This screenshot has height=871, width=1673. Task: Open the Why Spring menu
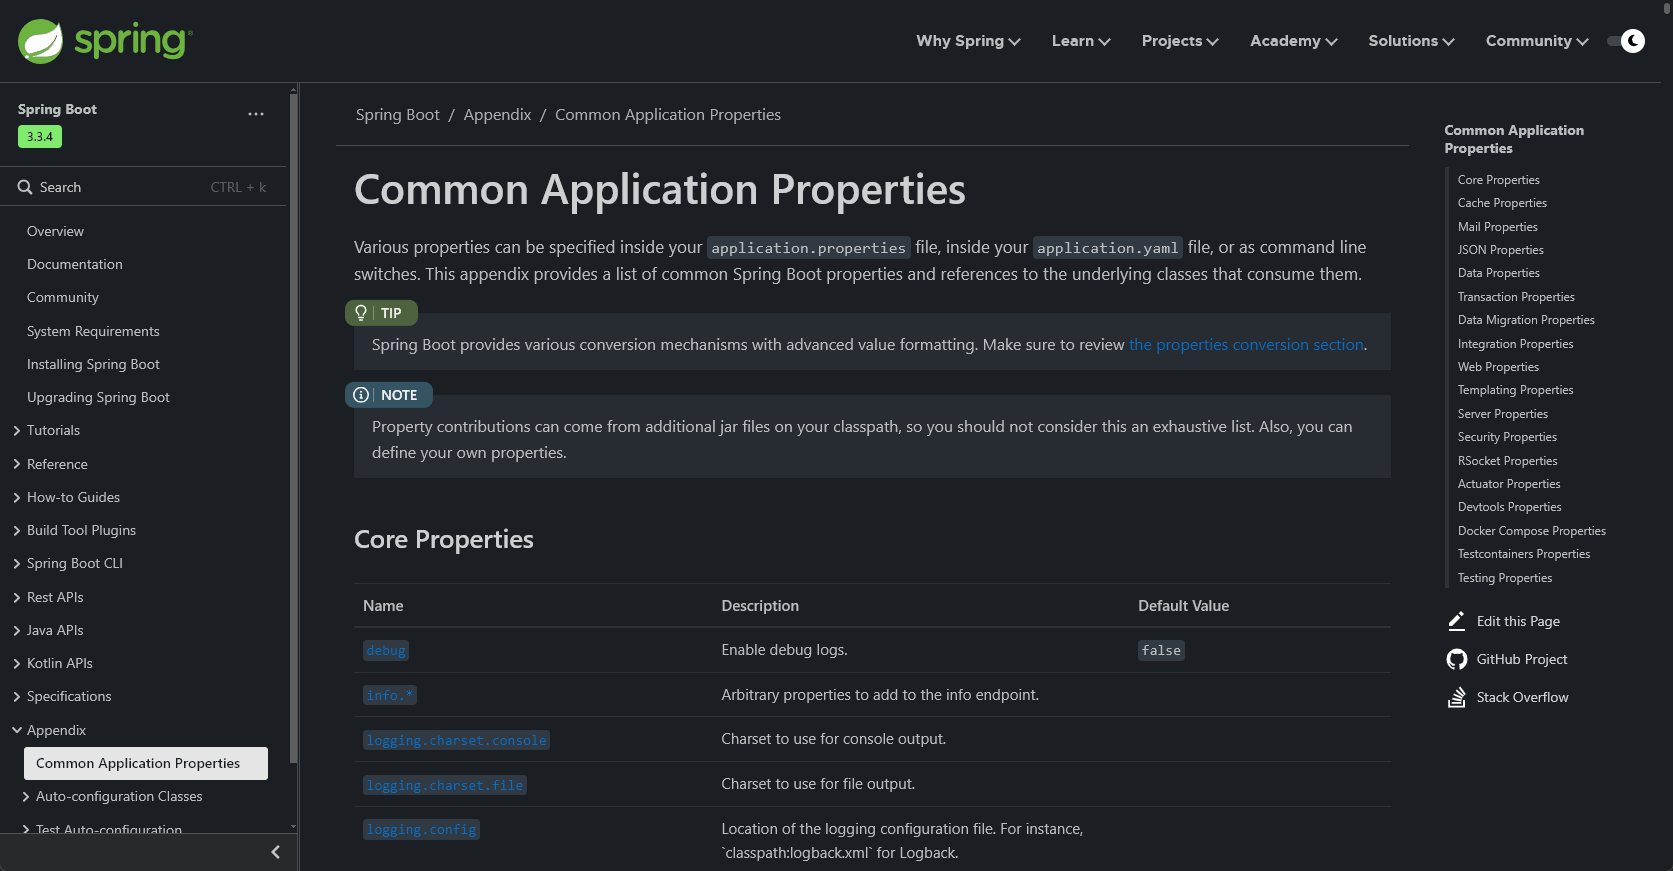pos(968,41)
